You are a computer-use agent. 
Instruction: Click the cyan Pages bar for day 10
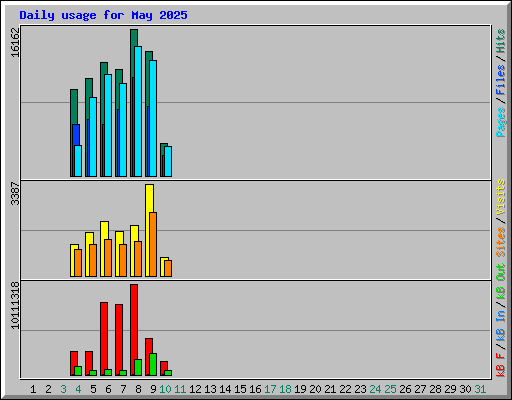click(168, 162)
